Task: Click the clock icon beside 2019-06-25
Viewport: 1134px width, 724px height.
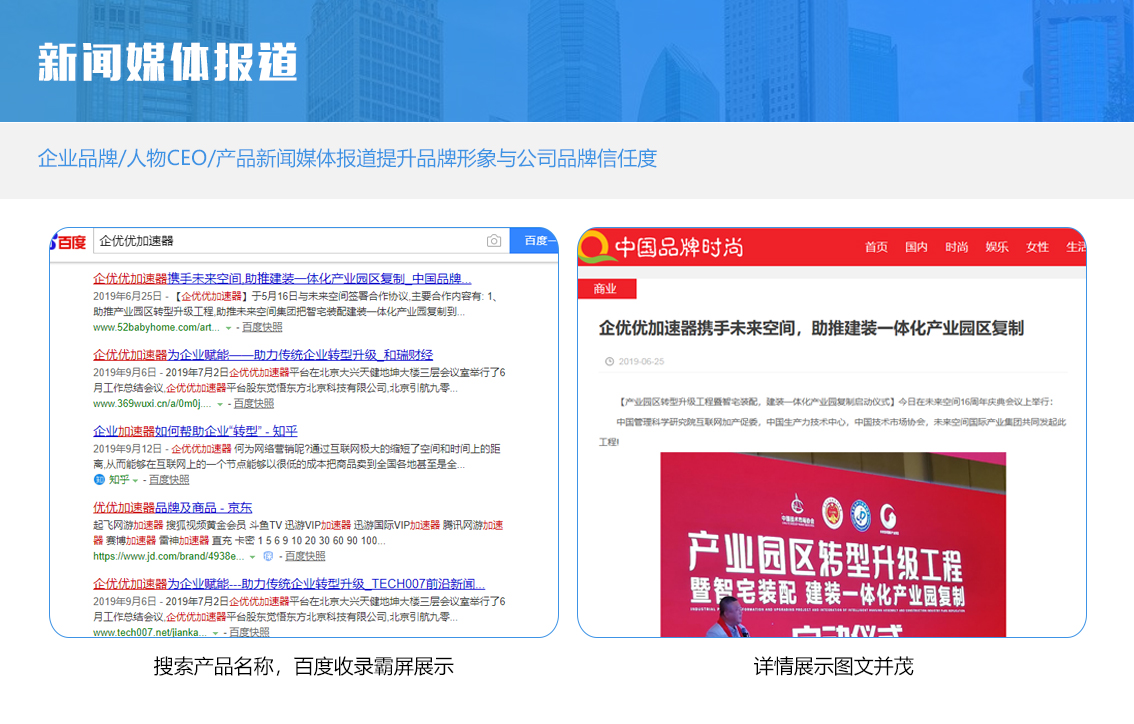Action: 610,361
